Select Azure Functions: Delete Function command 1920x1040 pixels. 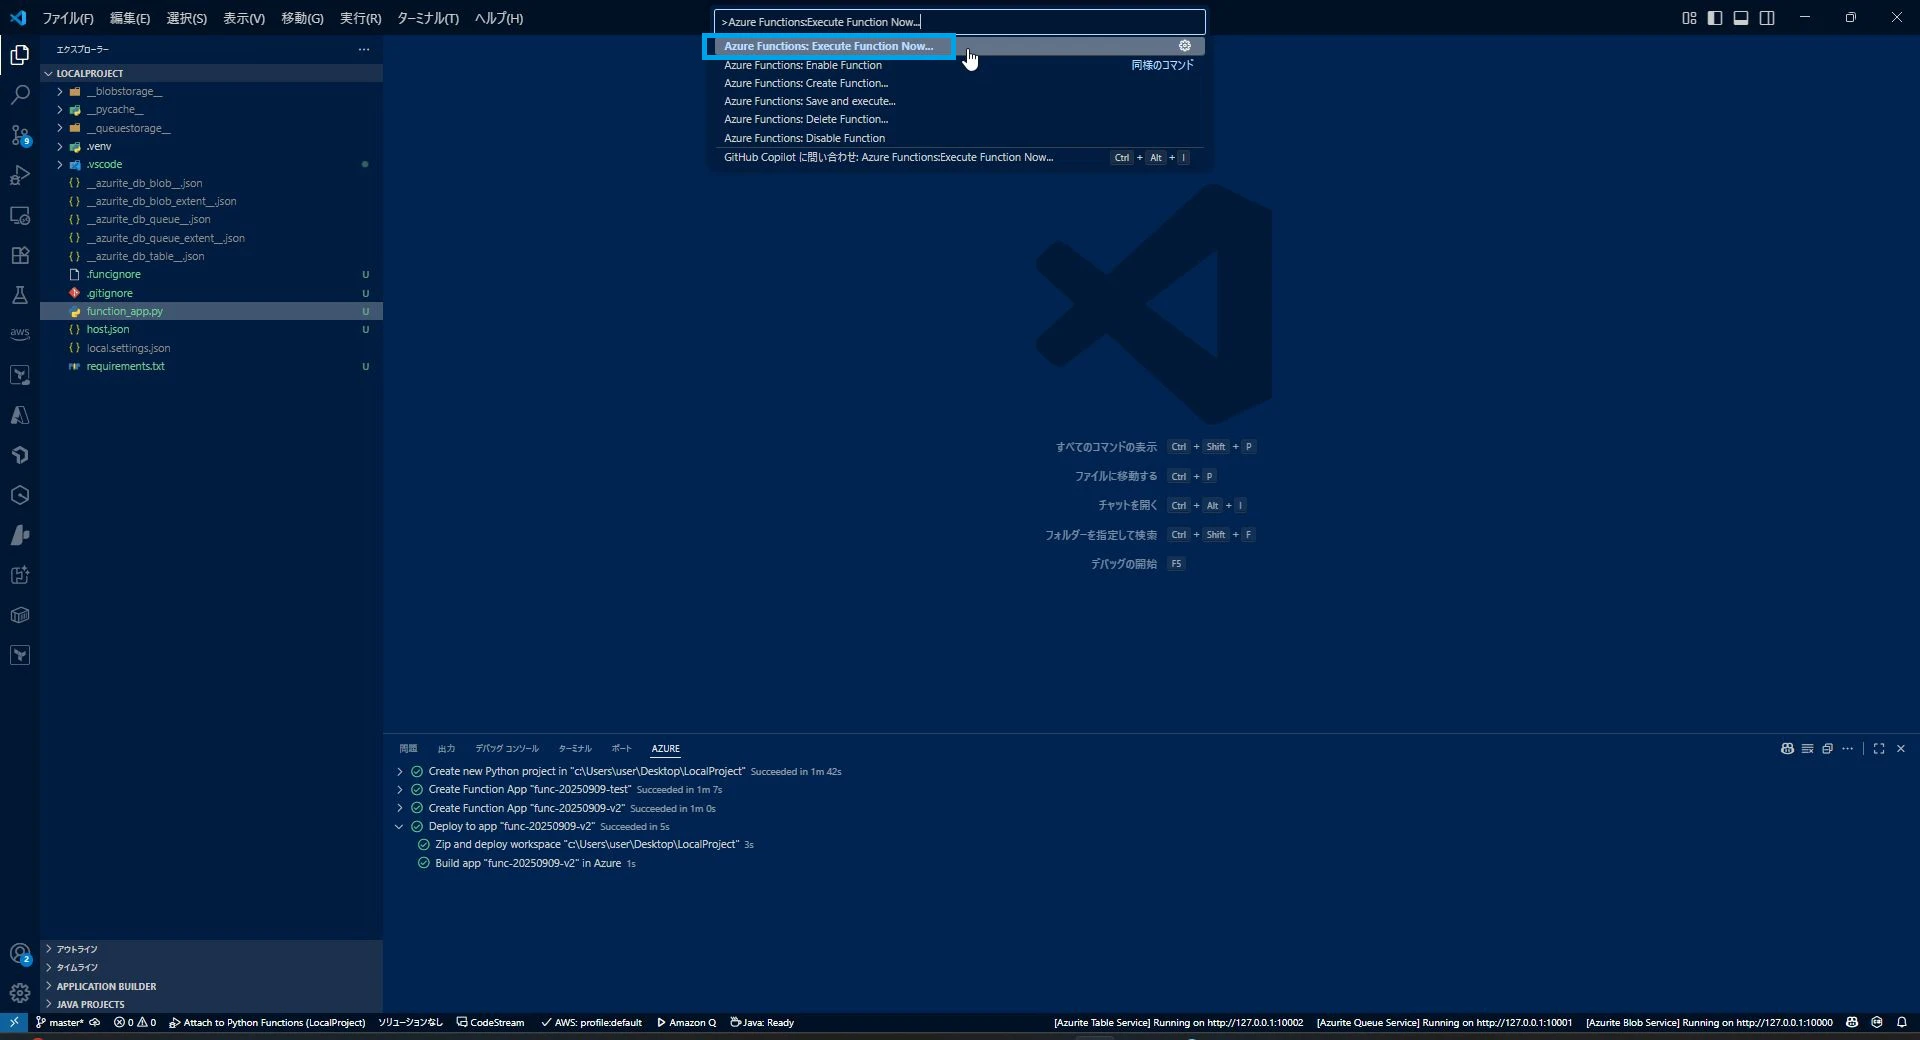pyautogui.click(x=959, y=119)
